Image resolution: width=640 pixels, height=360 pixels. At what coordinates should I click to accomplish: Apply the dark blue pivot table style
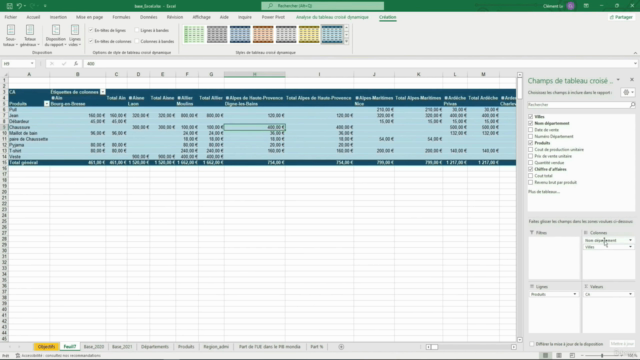click(x=240, y=34)
